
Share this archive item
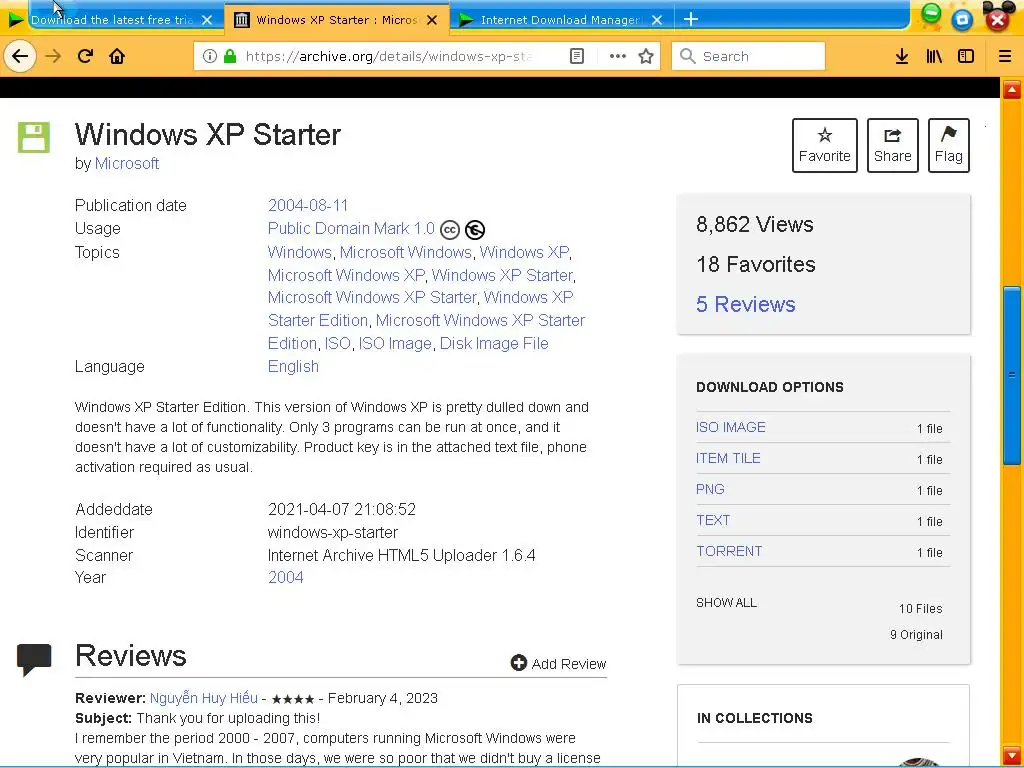pos(892,145)
